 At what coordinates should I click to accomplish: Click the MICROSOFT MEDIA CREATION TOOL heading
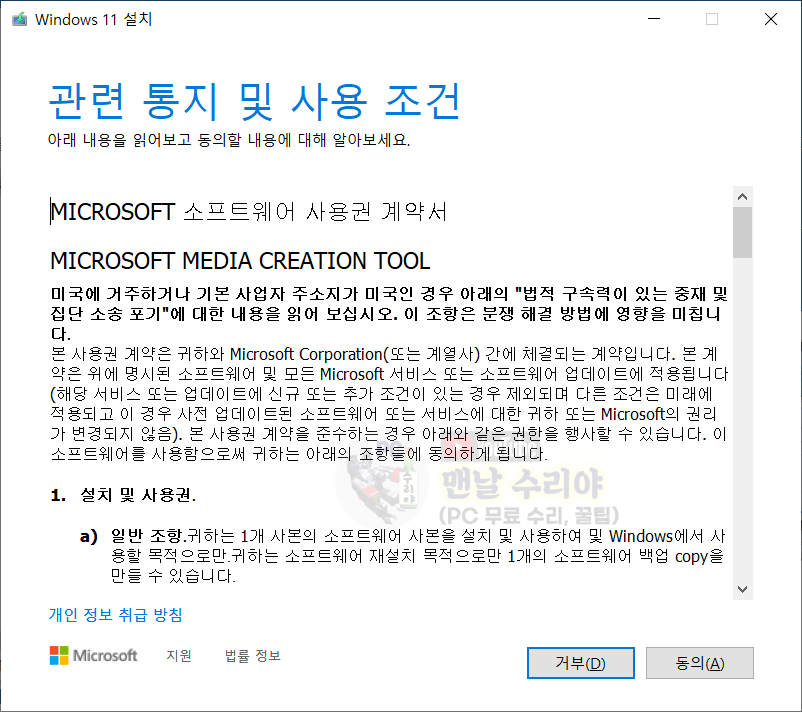[x=240, y=260]
